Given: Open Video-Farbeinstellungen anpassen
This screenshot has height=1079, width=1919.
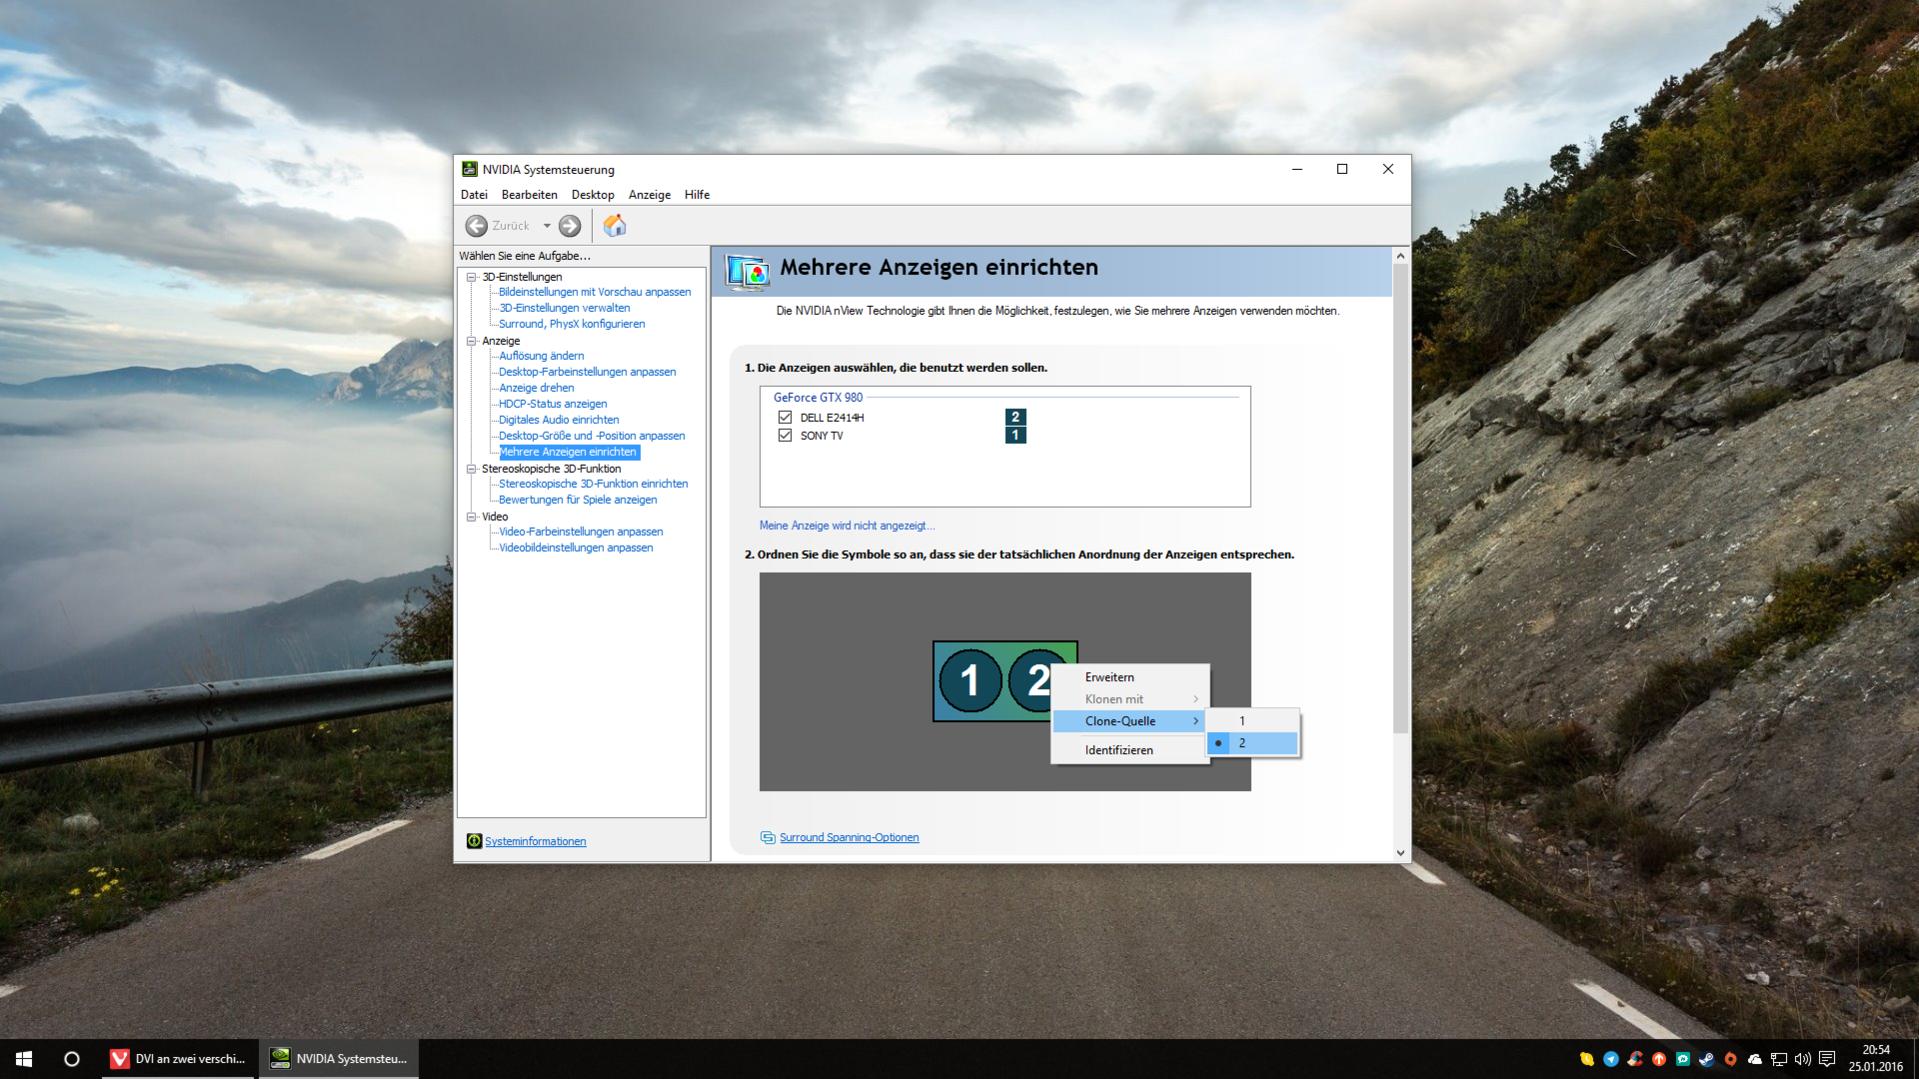Looking at the screenshot, I should point(581,532).
